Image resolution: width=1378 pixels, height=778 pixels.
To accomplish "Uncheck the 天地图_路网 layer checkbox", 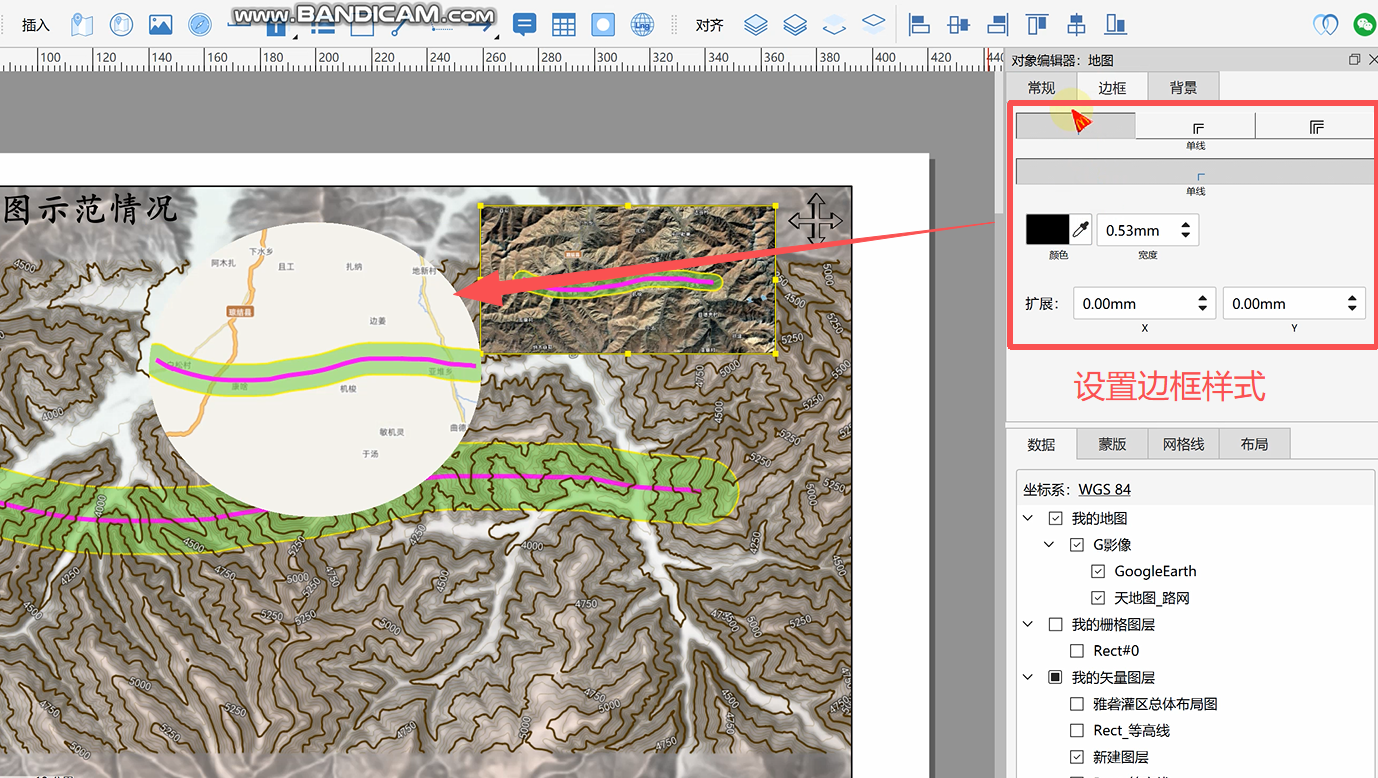I will (x=1098, y=598).
